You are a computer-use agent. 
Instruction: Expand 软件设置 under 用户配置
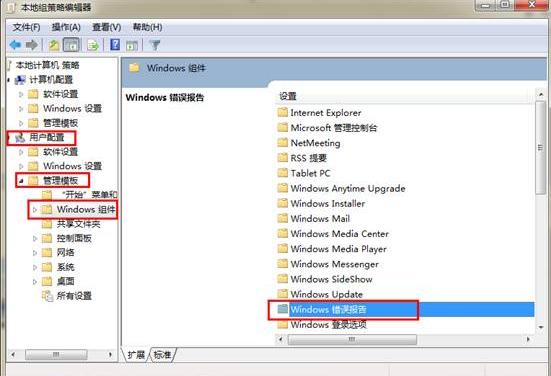coord(21,152)
